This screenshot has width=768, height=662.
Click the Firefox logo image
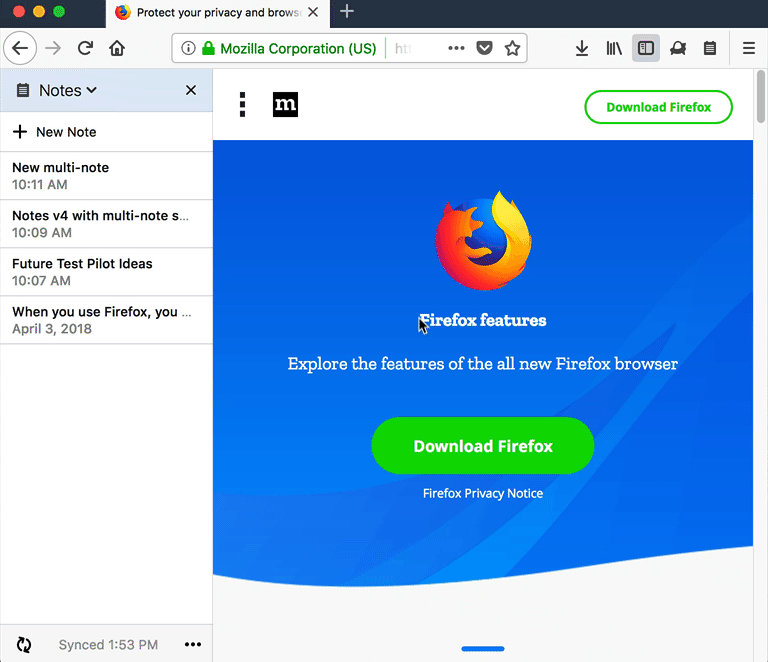(x=483, y=240)
